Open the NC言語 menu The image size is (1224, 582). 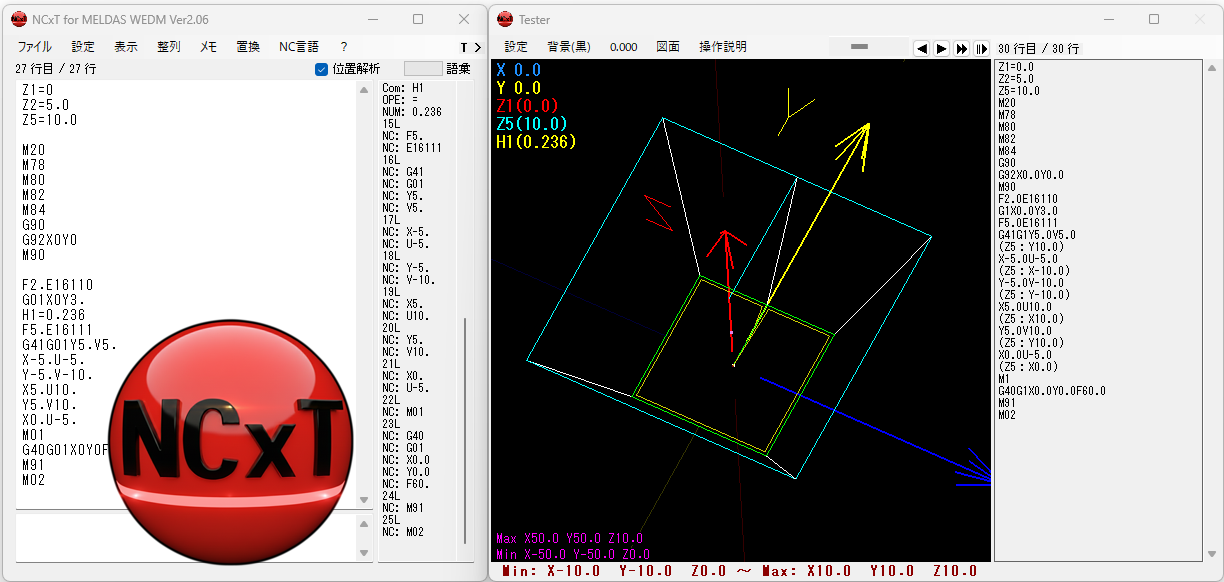(298, 47)
